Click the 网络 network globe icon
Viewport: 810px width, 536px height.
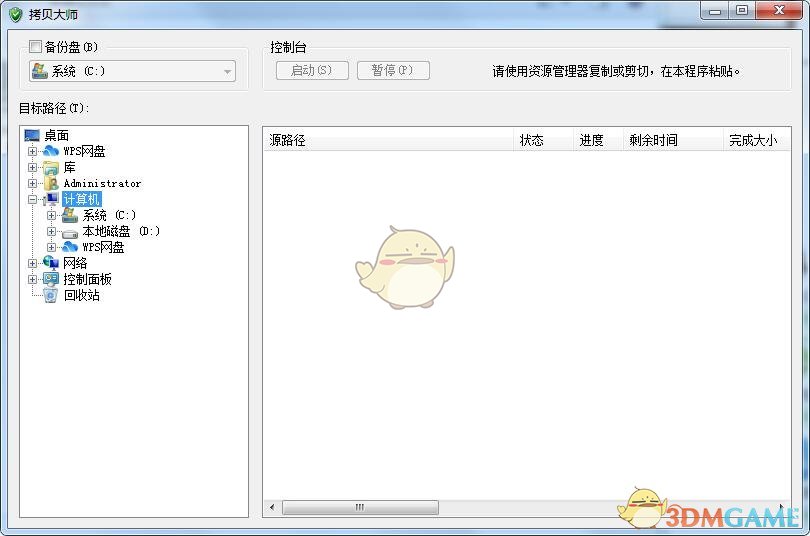[x=51, y=263]
